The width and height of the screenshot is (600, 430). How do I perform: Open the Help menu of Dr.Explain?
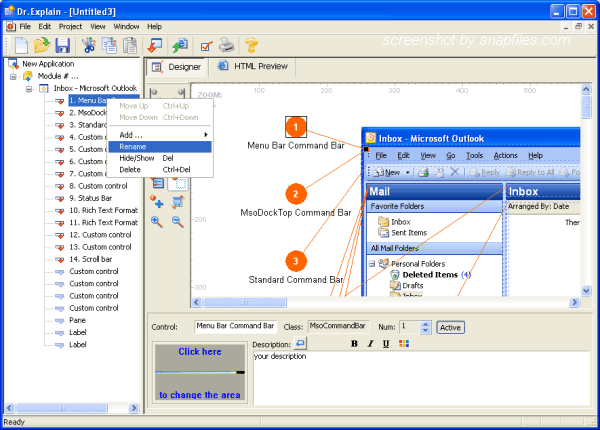point(154,26)
